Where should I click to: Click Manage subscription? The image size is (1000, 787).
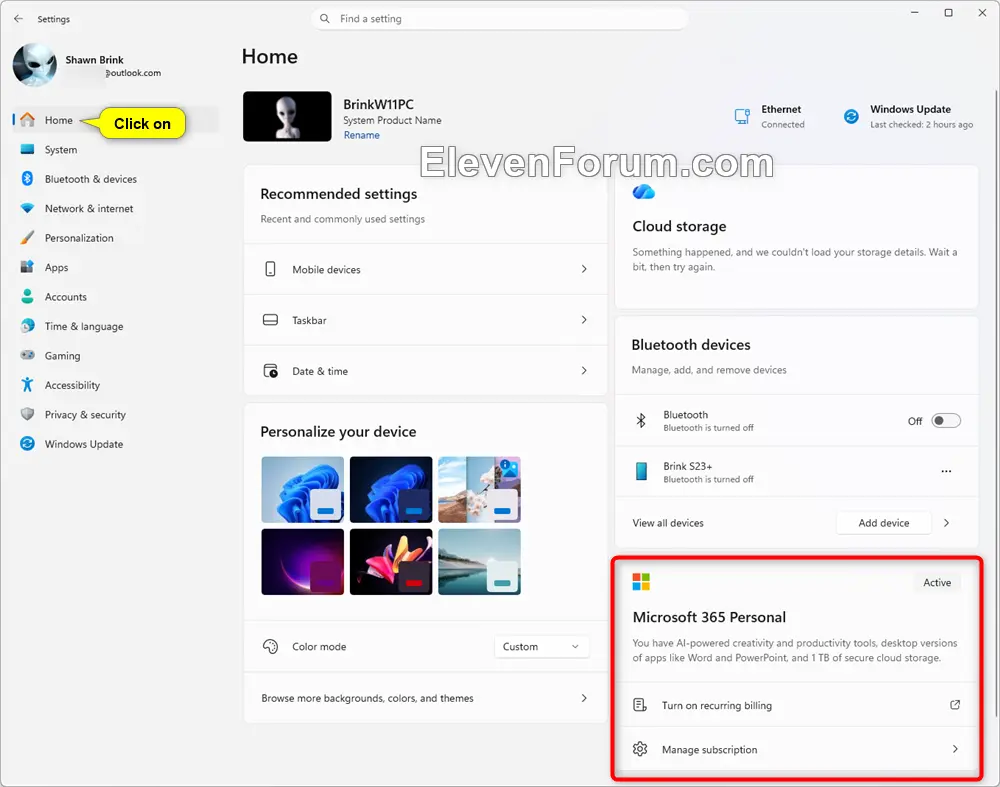coord(797,749)
